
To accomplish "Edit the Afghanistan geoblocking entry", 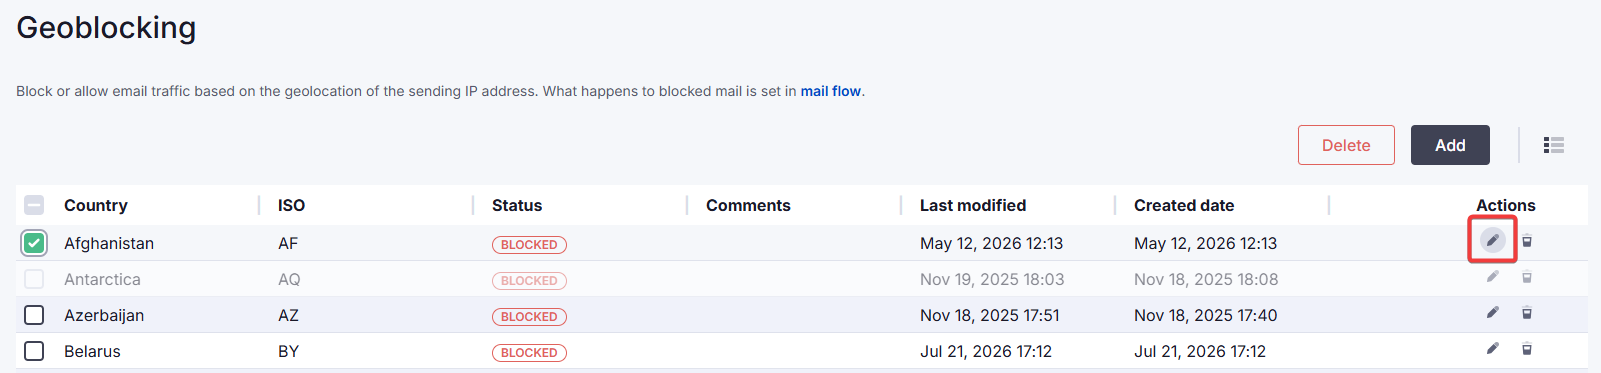I will pos(1492,240).
